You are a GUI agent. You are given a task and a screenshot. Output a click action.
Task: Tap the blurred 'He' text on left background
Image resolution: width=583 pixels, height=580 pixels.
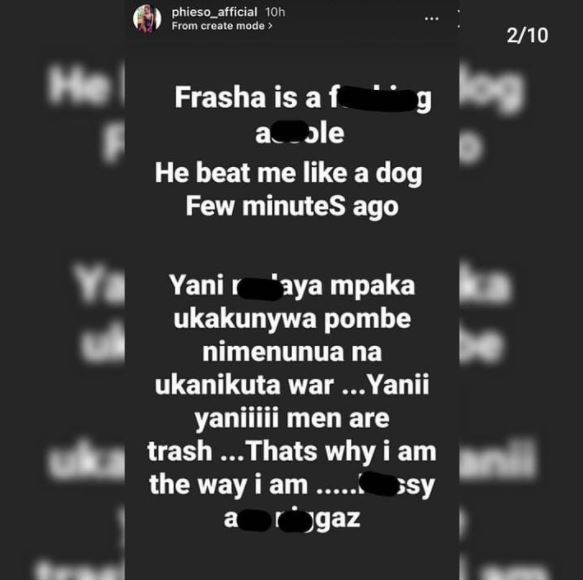pyautogui.click(x=78, y=86)
